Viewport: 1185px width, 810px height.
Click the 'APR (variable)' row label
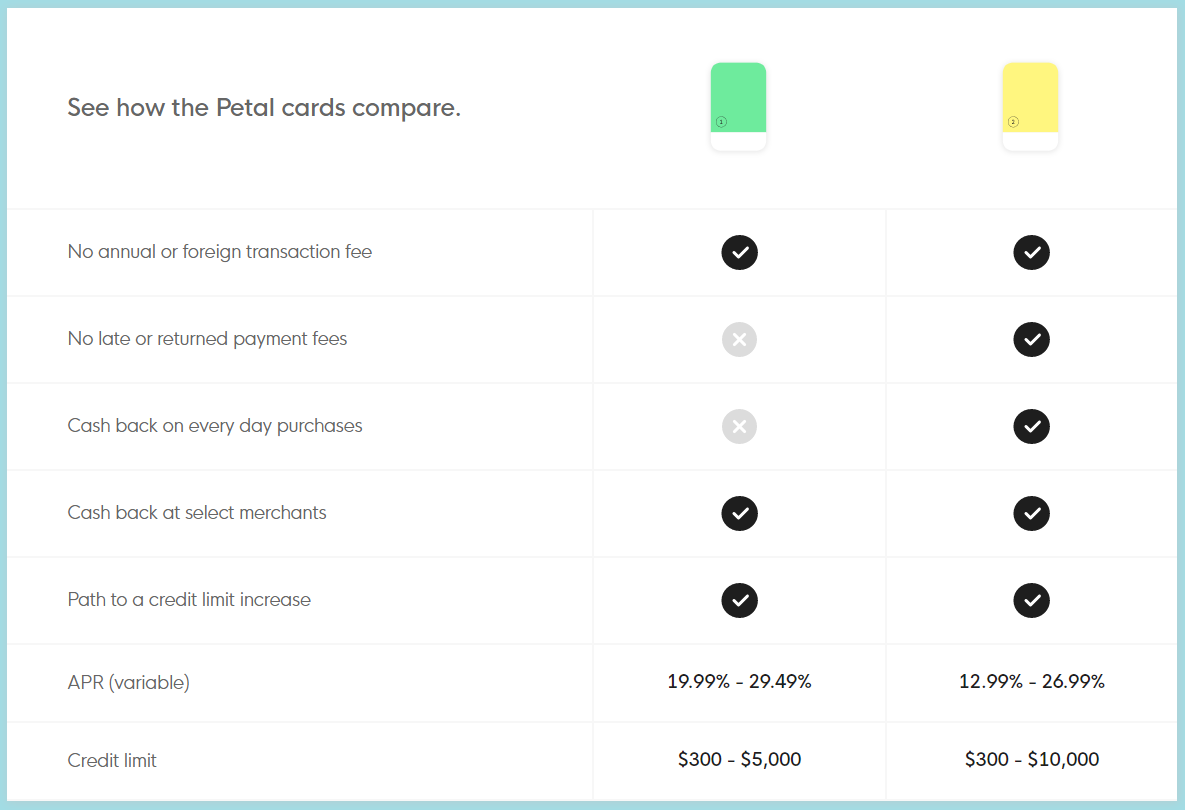coord(128,683)
